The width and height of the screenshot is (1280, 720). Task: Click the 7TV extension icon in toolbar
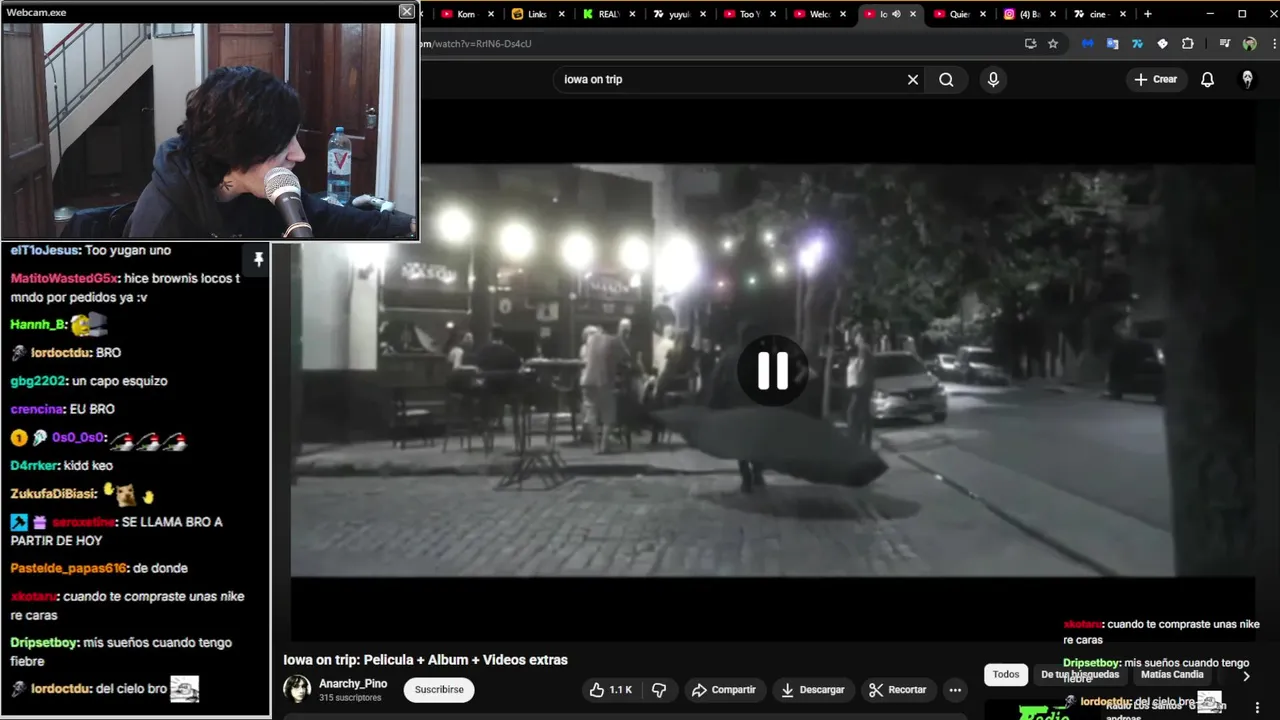(x=1137, y=44)
